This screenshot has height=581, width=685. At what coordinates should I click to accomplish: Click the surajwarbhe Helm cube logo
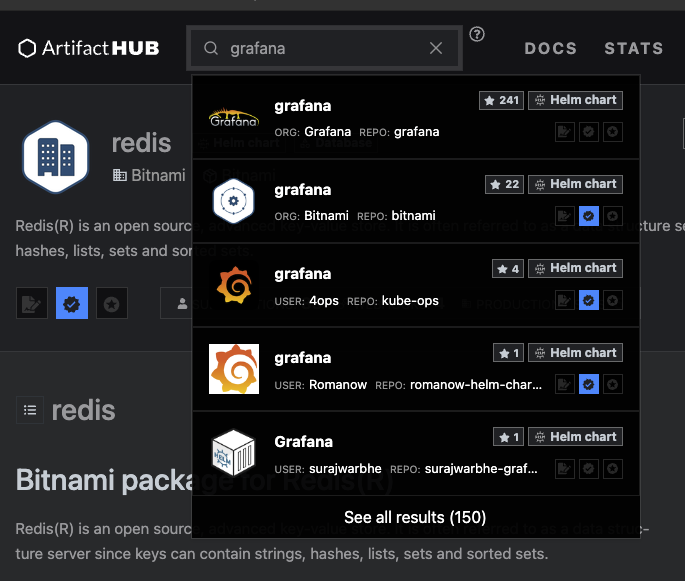(234, 453)
